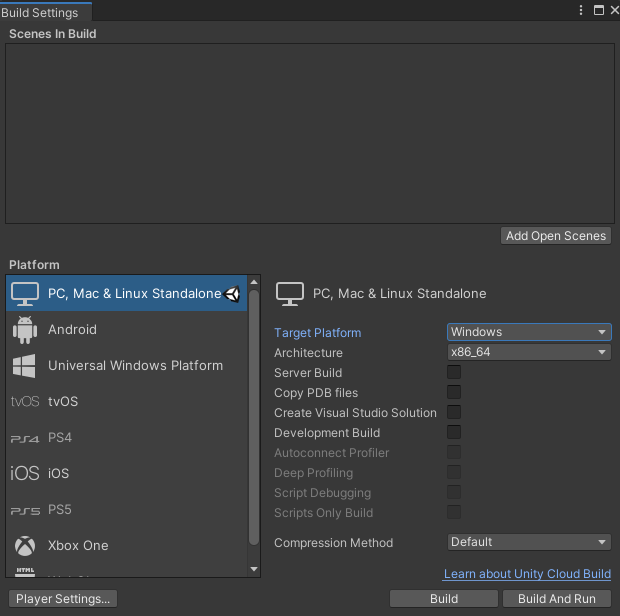Click the iOS platform icon
Viewport: 620px width, 616px height.
pyautogui.click(x=25, y=473)
